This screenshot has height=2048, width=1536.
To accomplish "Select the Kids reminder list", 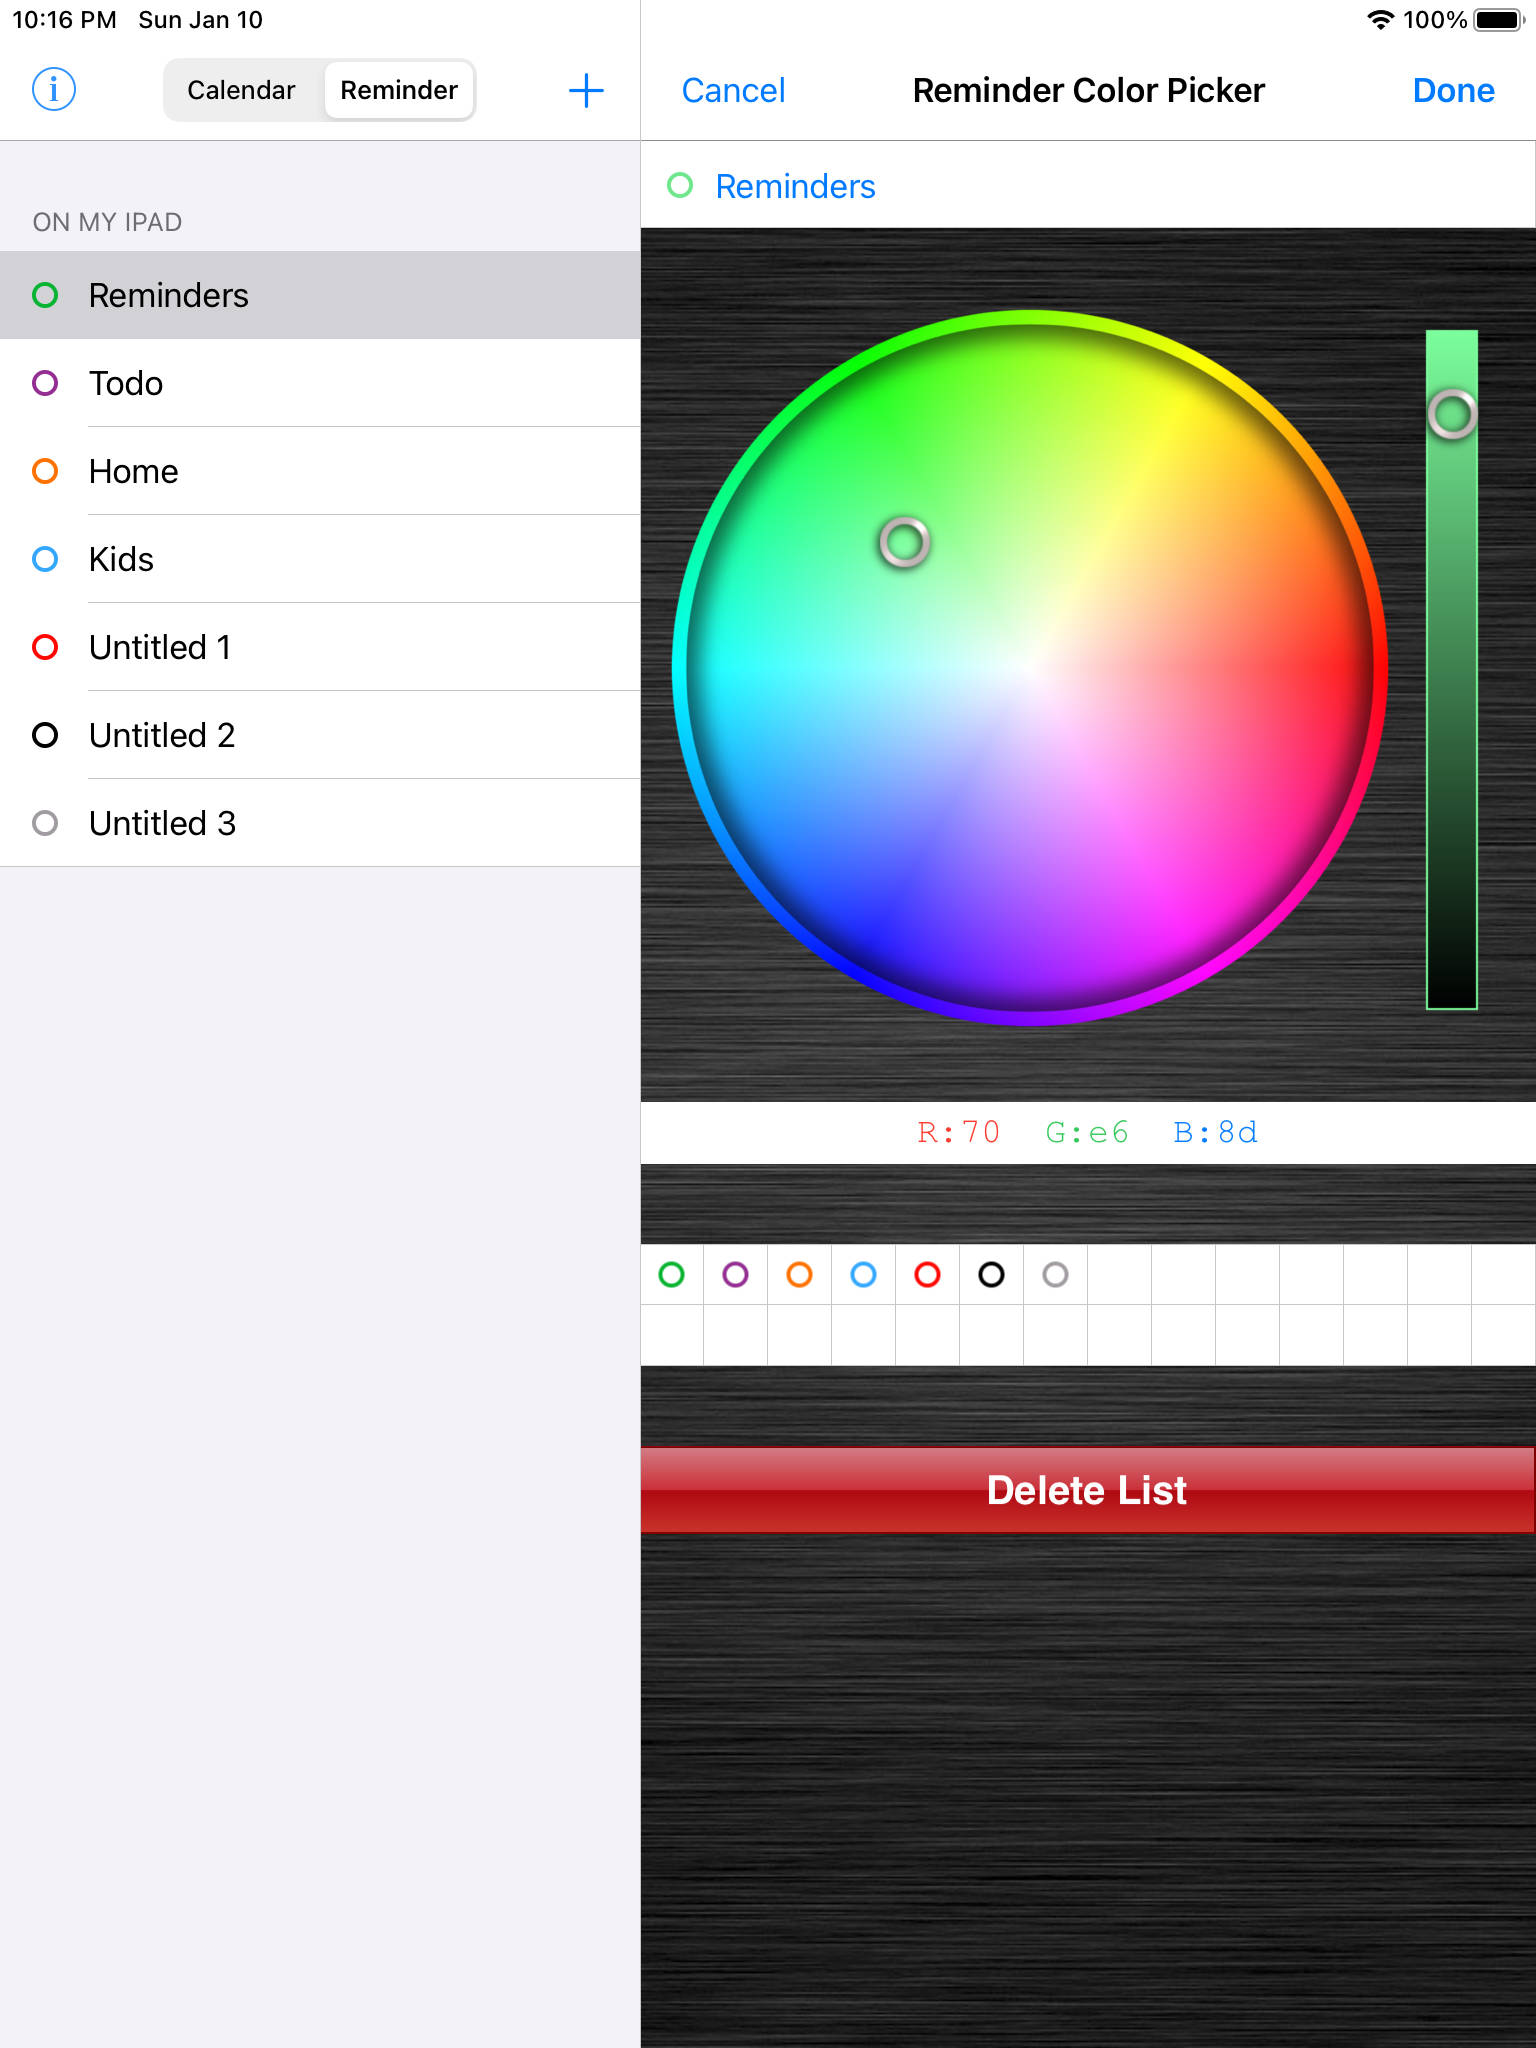I will pyautogui.click(x=320, y=559).
